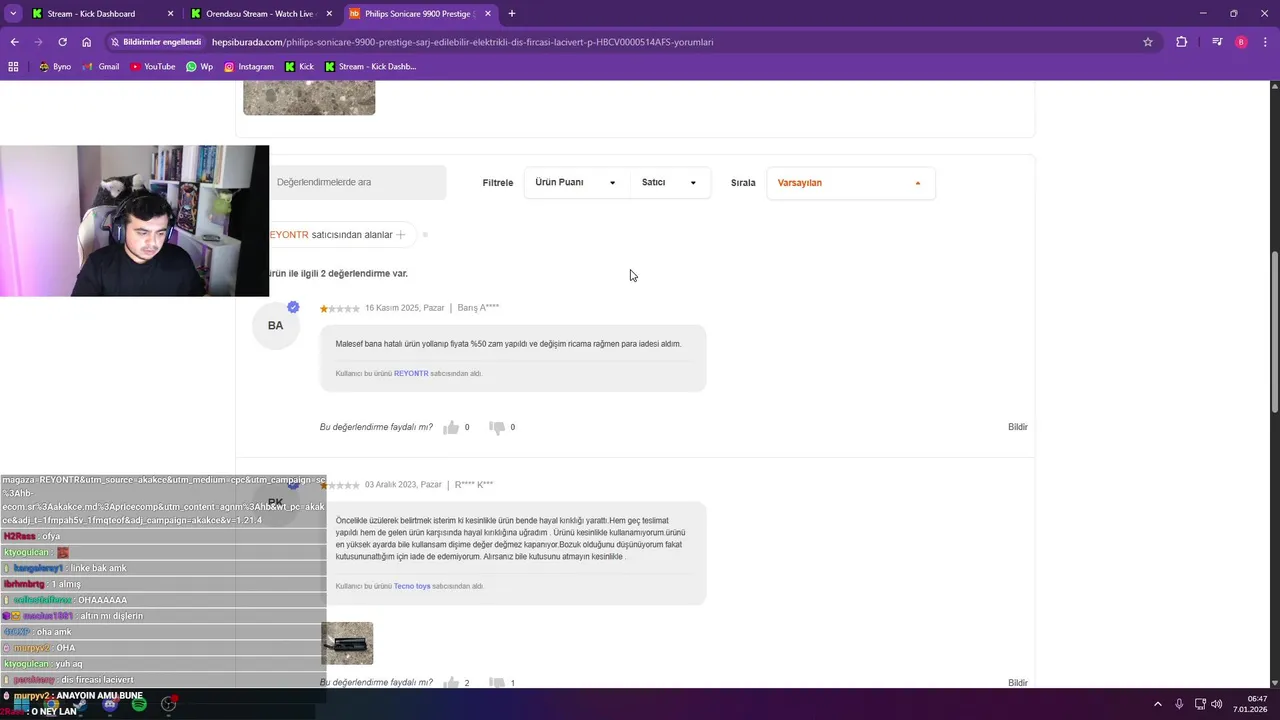Dislike the Barış A**** review
1280x720 pixels.
point(497,427)
